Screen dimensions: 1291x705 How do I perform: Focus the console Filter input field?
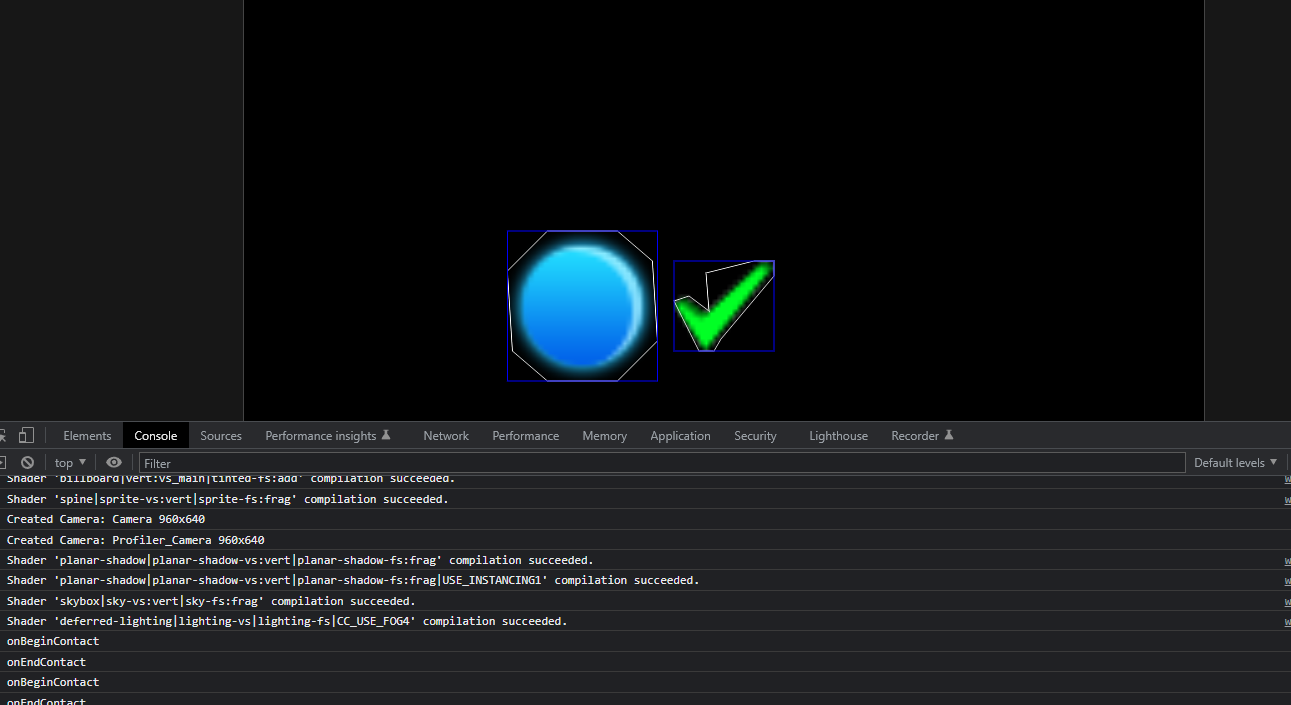click(660, 463)
